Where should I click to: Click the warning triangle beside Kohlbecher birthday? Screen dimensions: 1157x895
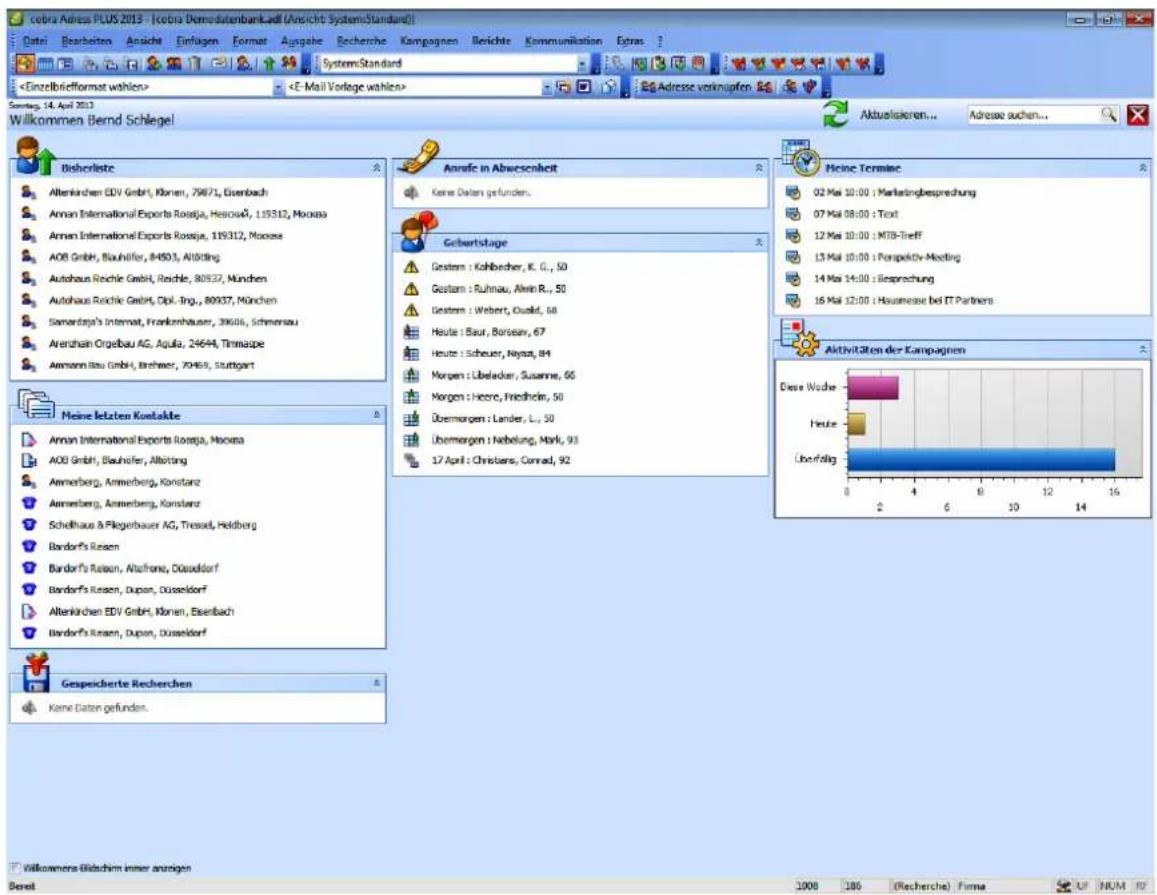pos(411,267)
